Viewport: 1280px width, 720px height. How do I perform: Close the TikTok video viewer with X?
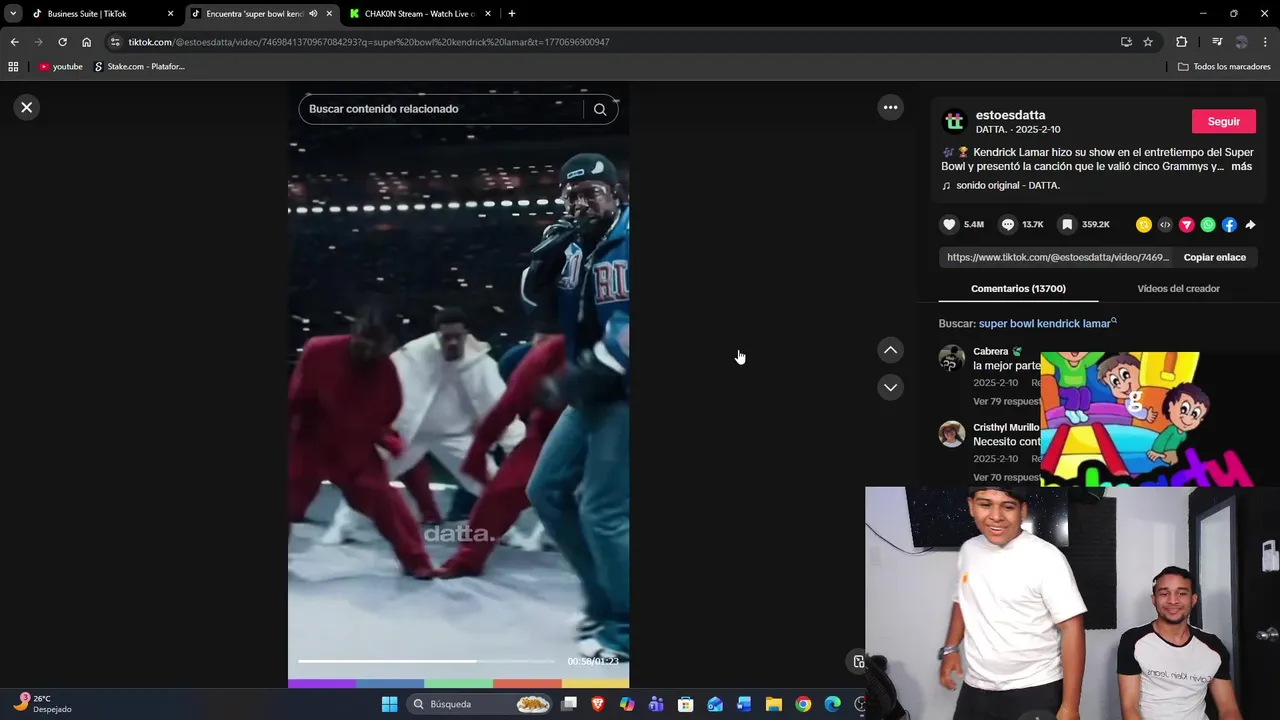pos(27,107)
